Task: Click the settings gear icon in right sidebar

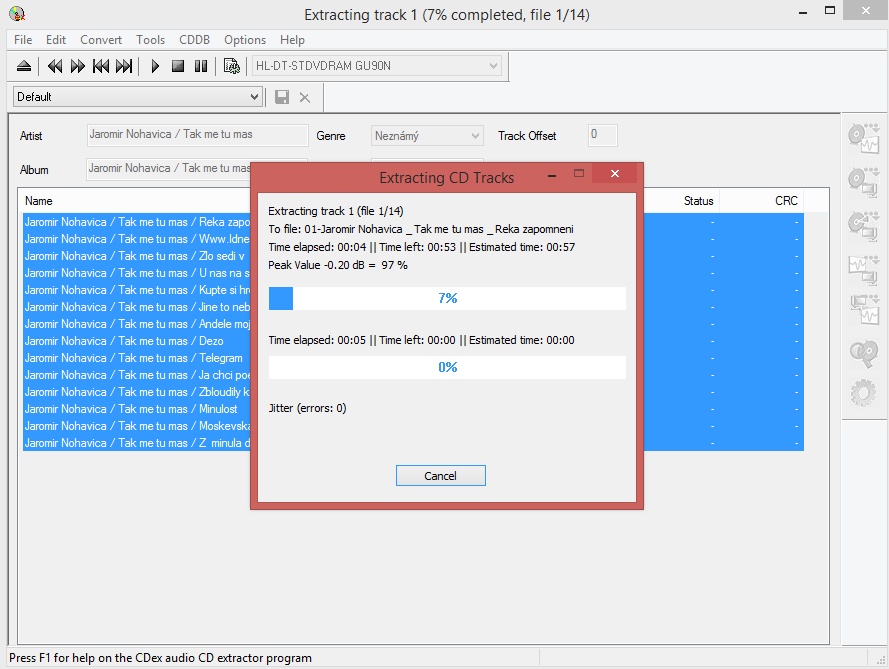Action: (862, 393)
